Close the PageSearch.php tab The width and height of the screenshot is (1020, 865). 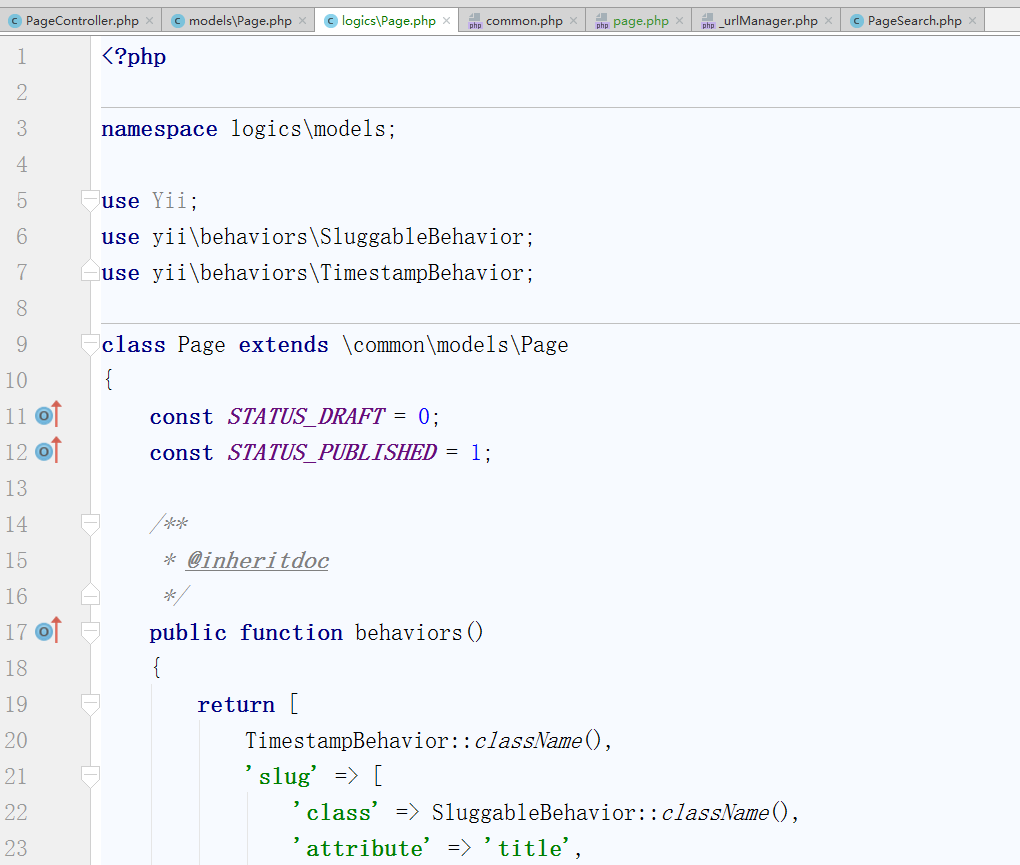pyautogui.click(x=973, y=21)
